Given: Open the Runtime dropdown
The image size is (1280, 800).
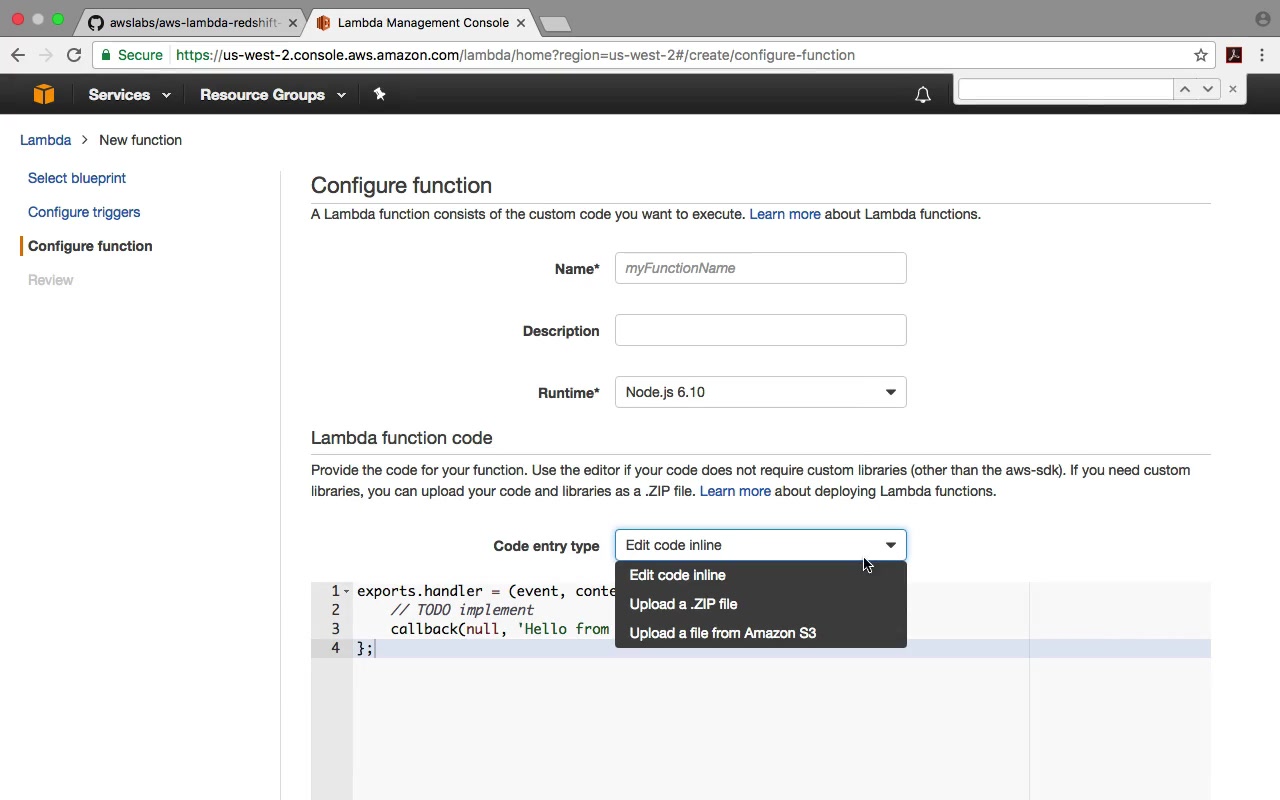Looking at the screenshot, I should [760, 392].
